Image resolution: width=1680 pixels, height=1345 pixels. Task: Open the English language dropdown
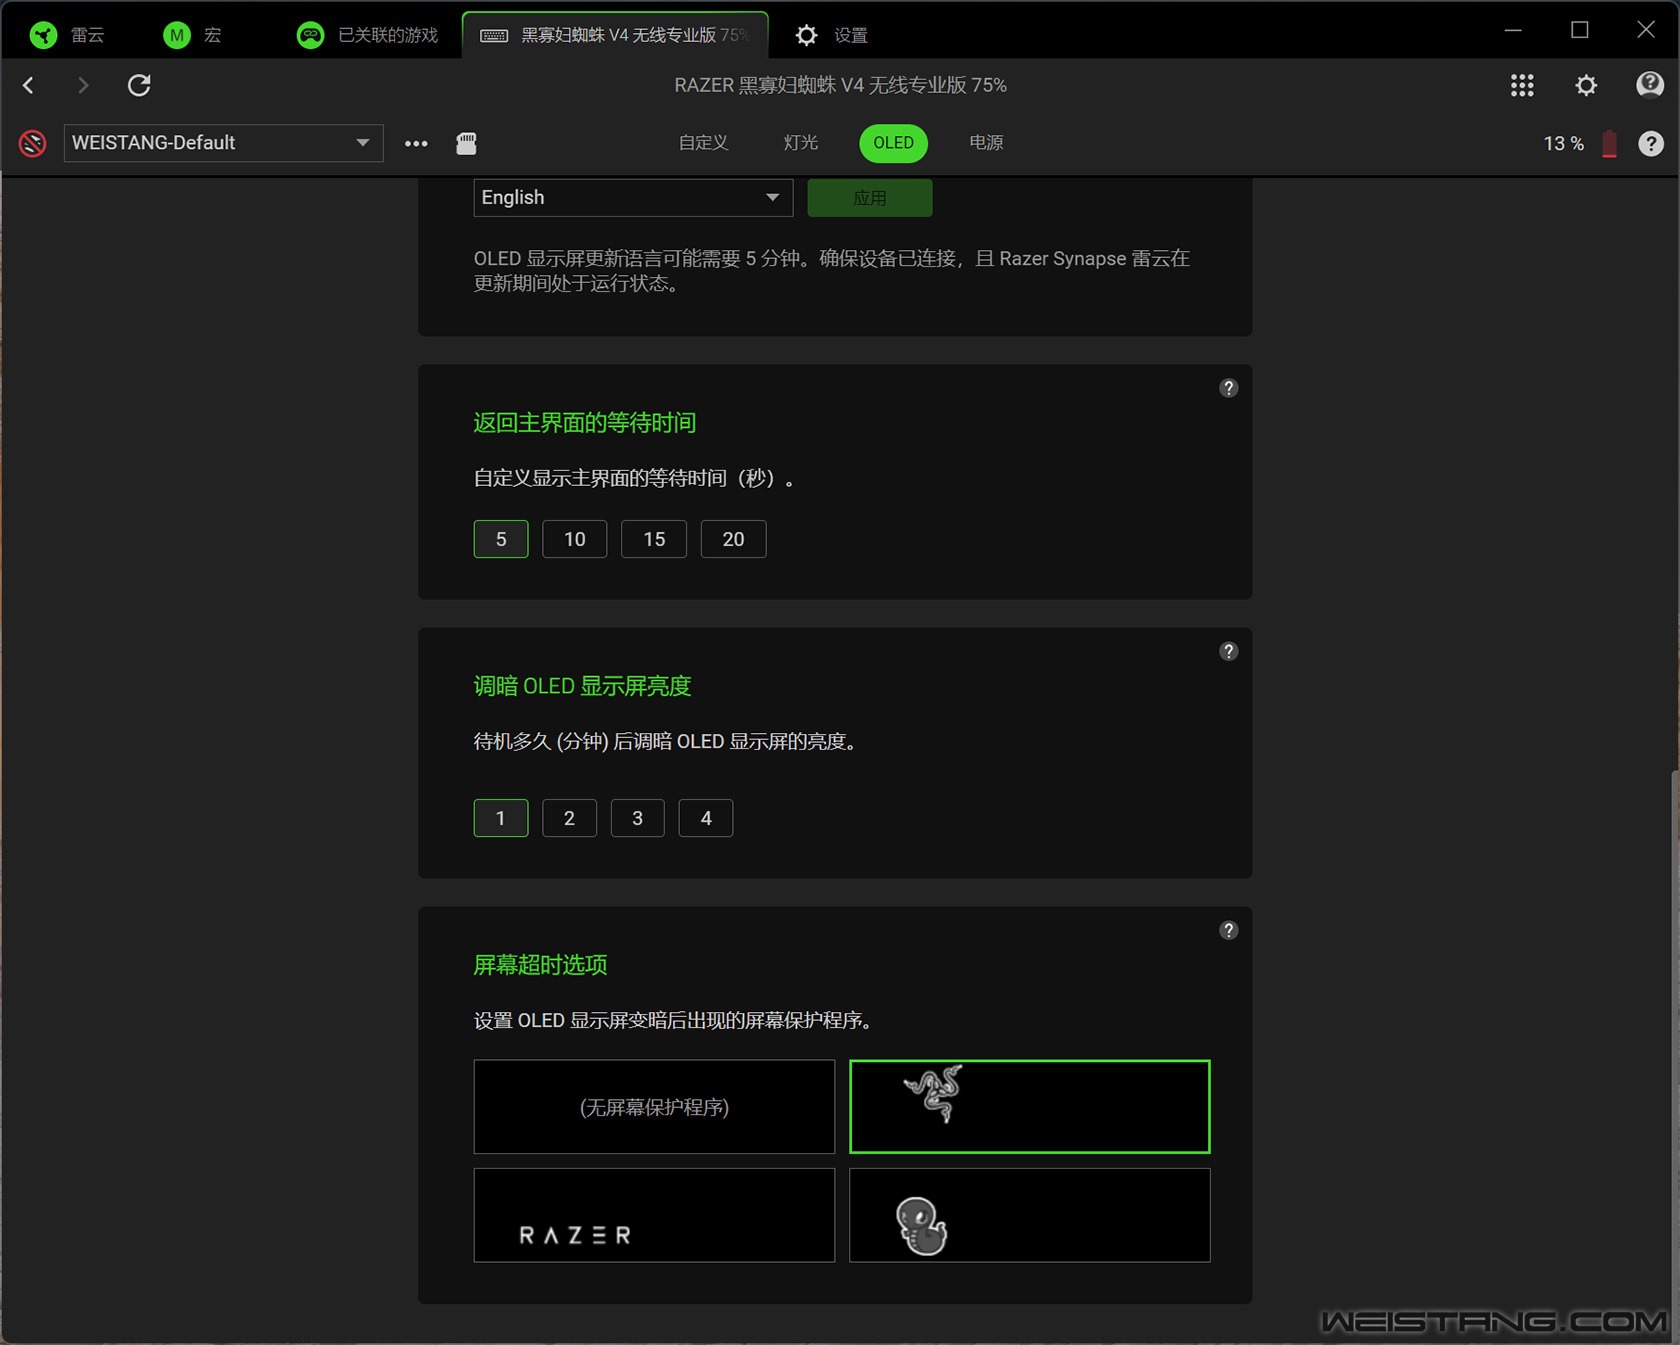point(633,197)
